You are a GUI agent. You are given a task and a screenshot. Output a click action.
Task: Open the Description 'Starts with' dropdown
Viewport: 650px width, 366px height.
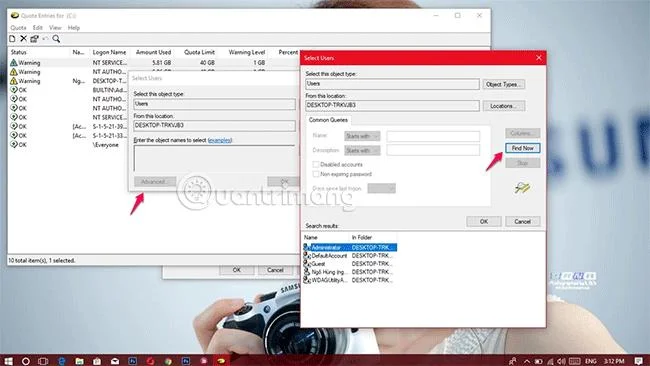click(362, 150)
